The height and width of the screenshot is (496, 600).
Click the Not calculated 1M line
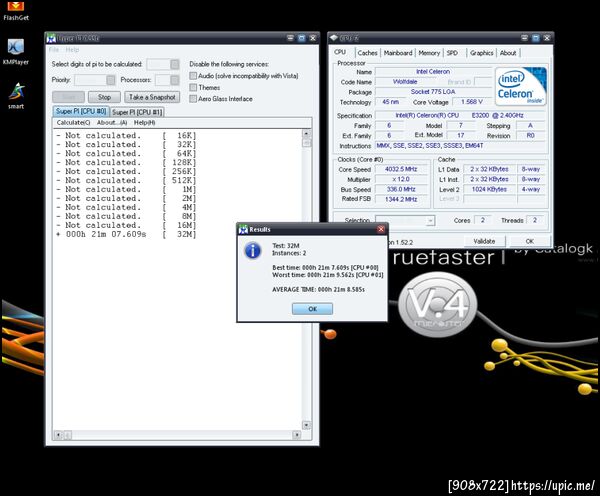[x=126, y=189]
